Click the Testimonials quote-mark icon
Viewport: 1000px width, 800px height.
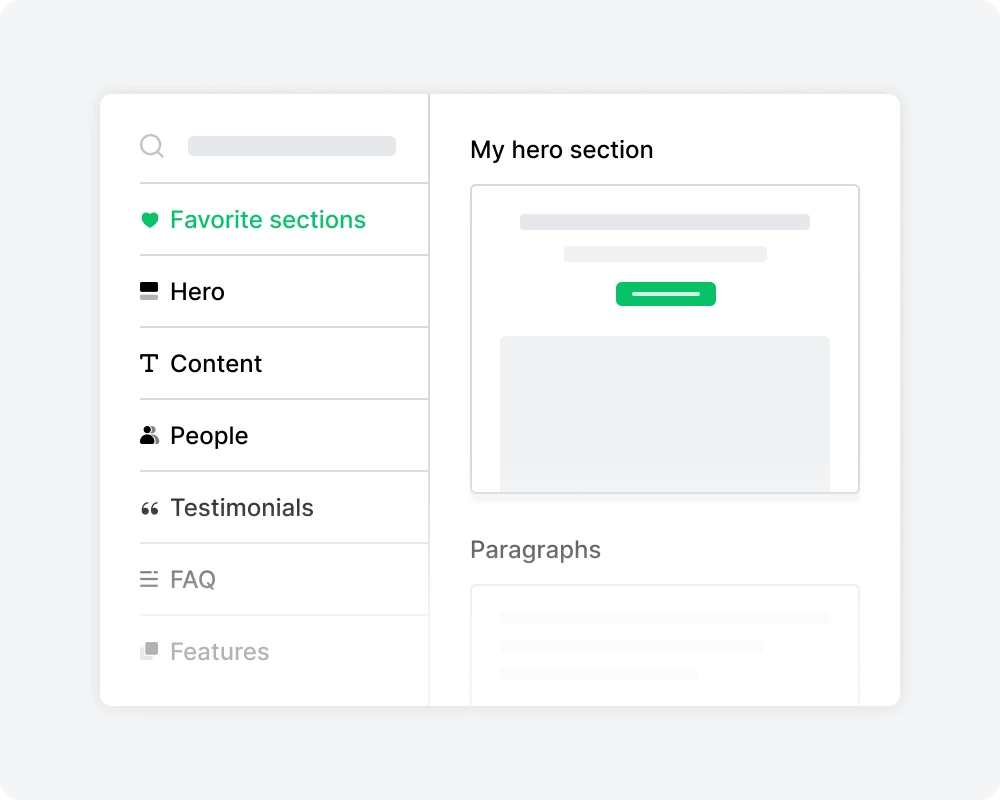149,509
